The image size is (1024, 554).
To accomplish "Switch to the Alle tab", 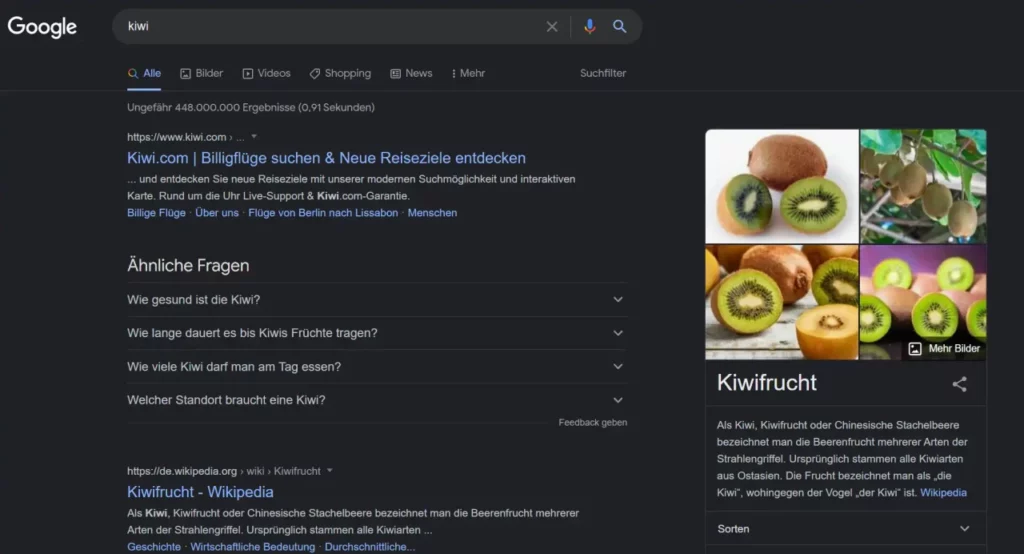I will (144, 74).
